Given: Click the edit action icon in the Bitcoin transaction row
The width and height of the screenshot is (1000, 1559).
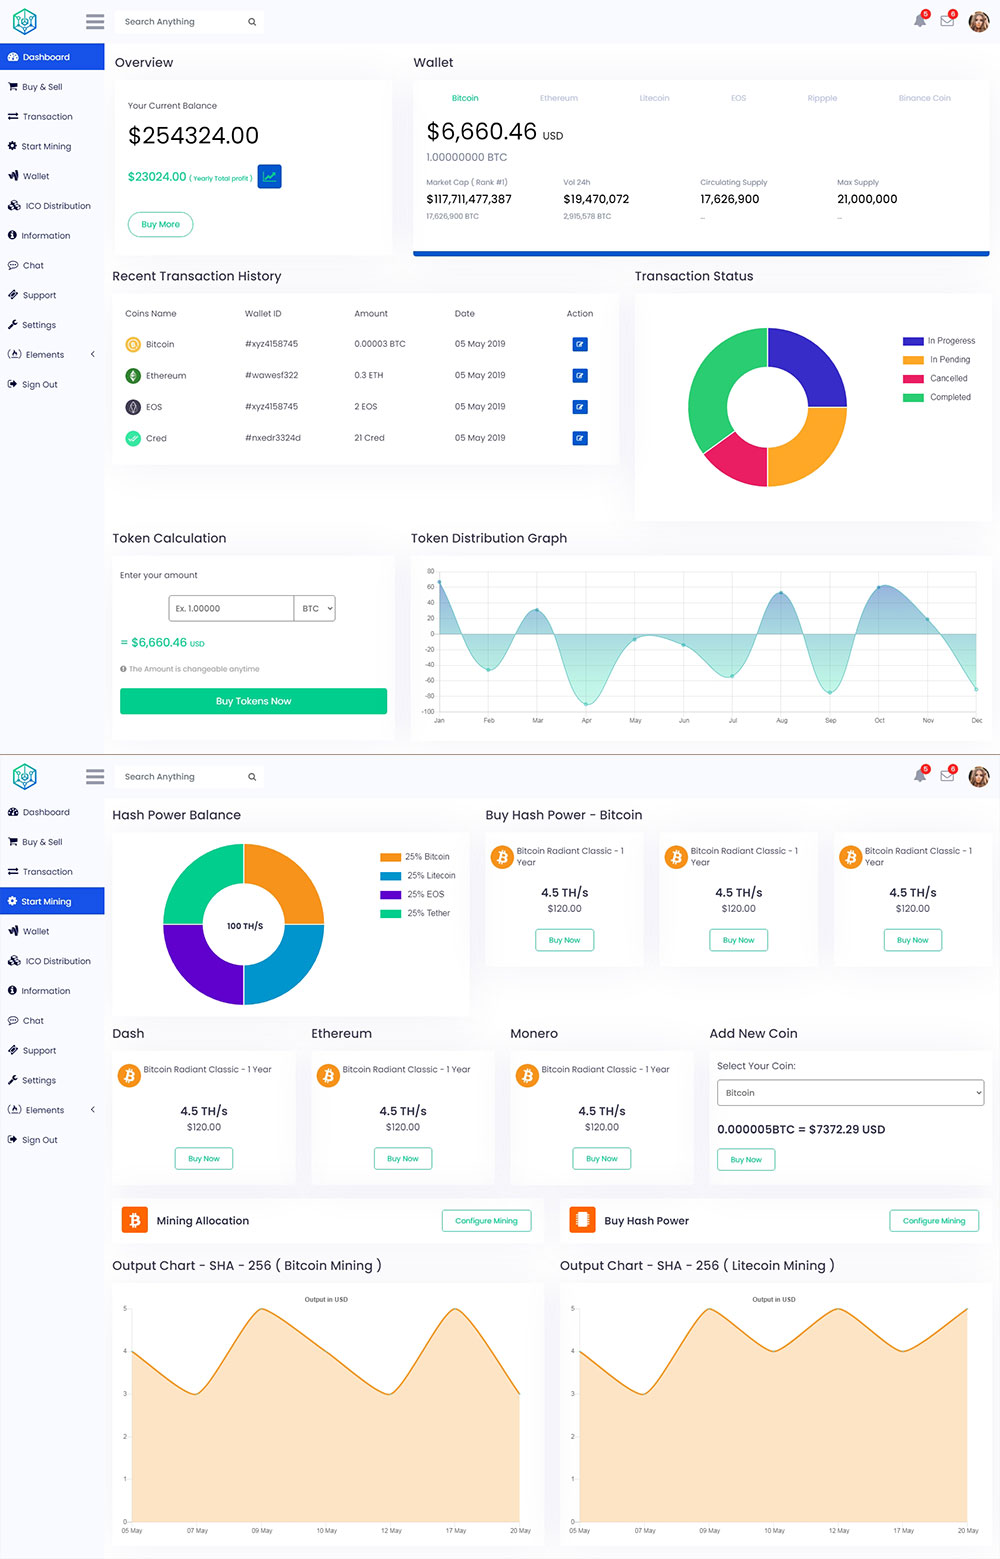Looking at the screenshot, I should pos(579,344).
